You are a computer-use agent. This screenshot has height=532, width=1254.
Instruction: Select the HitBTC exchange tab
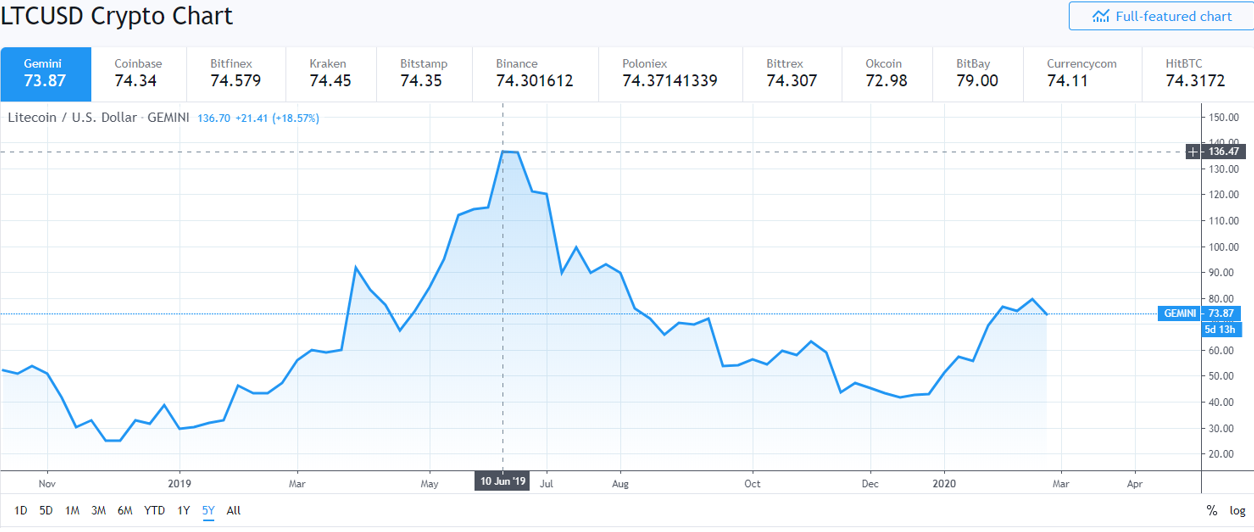(1195, 73)
